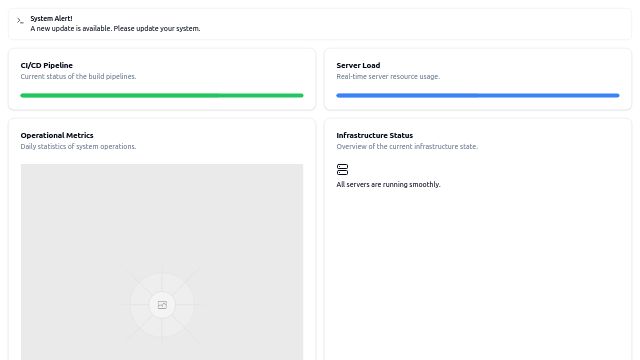Image resolution: width=640 pixels, height=360 pixels.
Task: Click 'All servers are running smoothly' message
Action: click(388, 184)
